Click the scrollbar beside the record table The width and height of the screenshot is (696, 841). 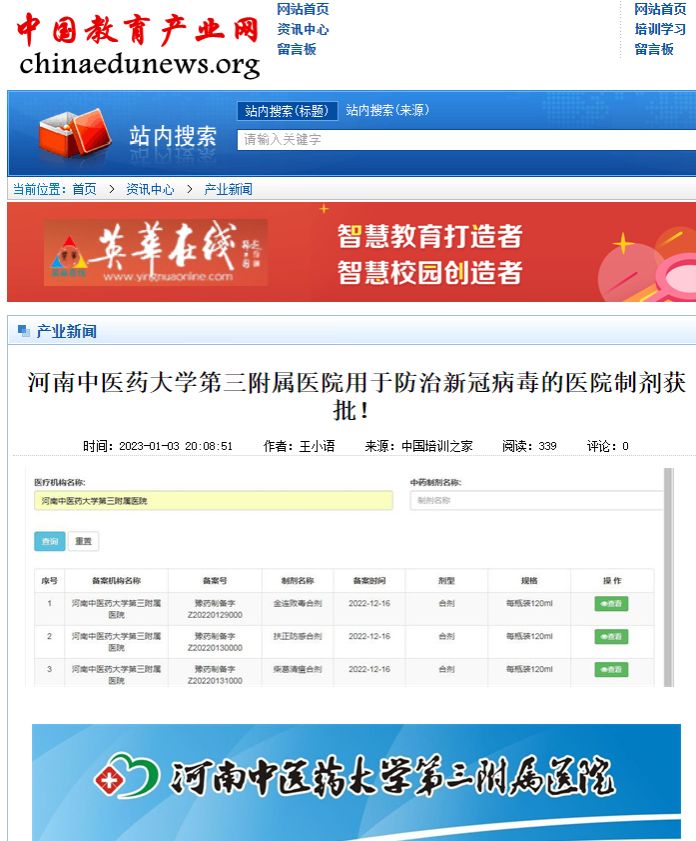pyautogui.click(x=668, y=575)
